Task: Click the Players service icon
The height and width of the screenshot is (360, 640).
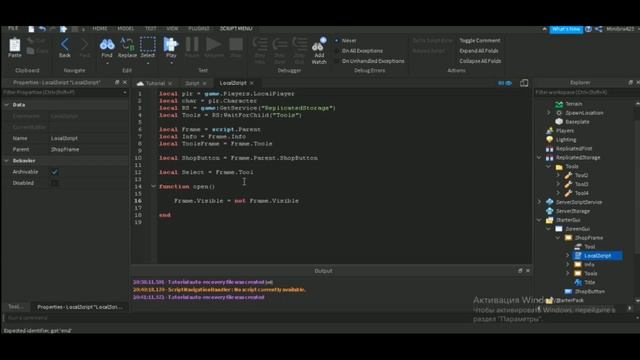Action: pyautogui.click(x=550, y=131)
